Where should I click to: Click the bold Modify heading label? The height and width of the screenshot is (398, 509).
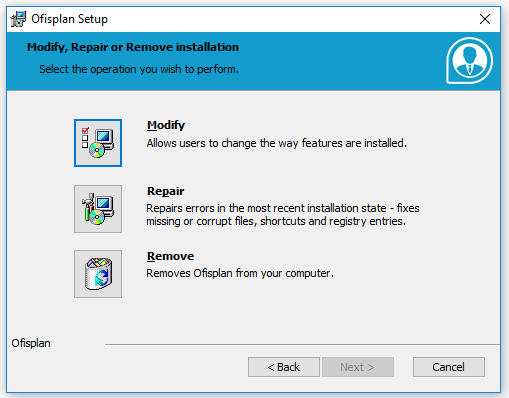(166, 125)
